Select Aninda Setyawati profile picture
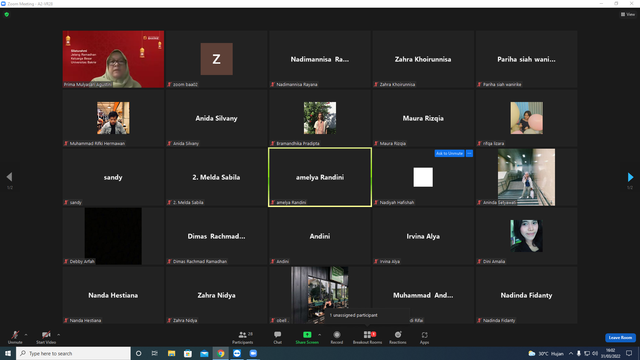This screenshot has width=640, height=360. click(527, 177)
